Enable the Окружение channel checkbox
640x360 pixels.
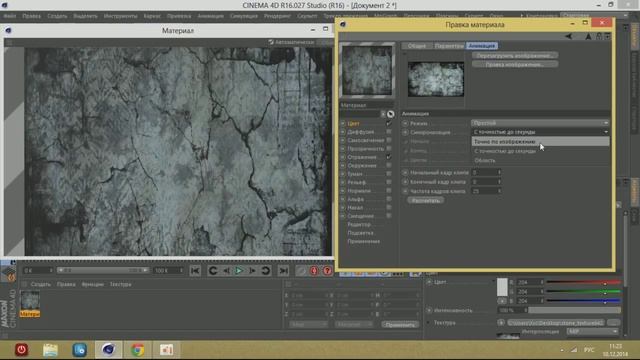(x=389, y=165)
